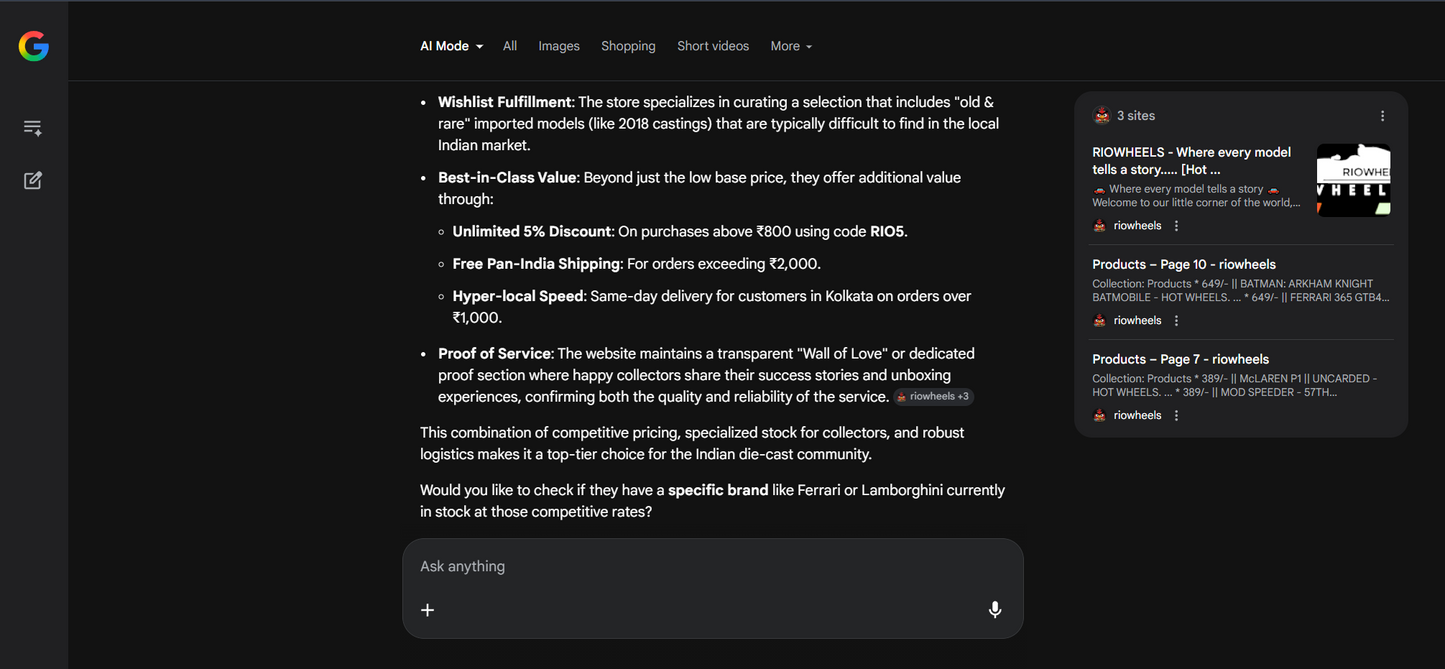Click the riowheels +3 source chip
This screenshot has width=1445, height=669.
[933, 397]
